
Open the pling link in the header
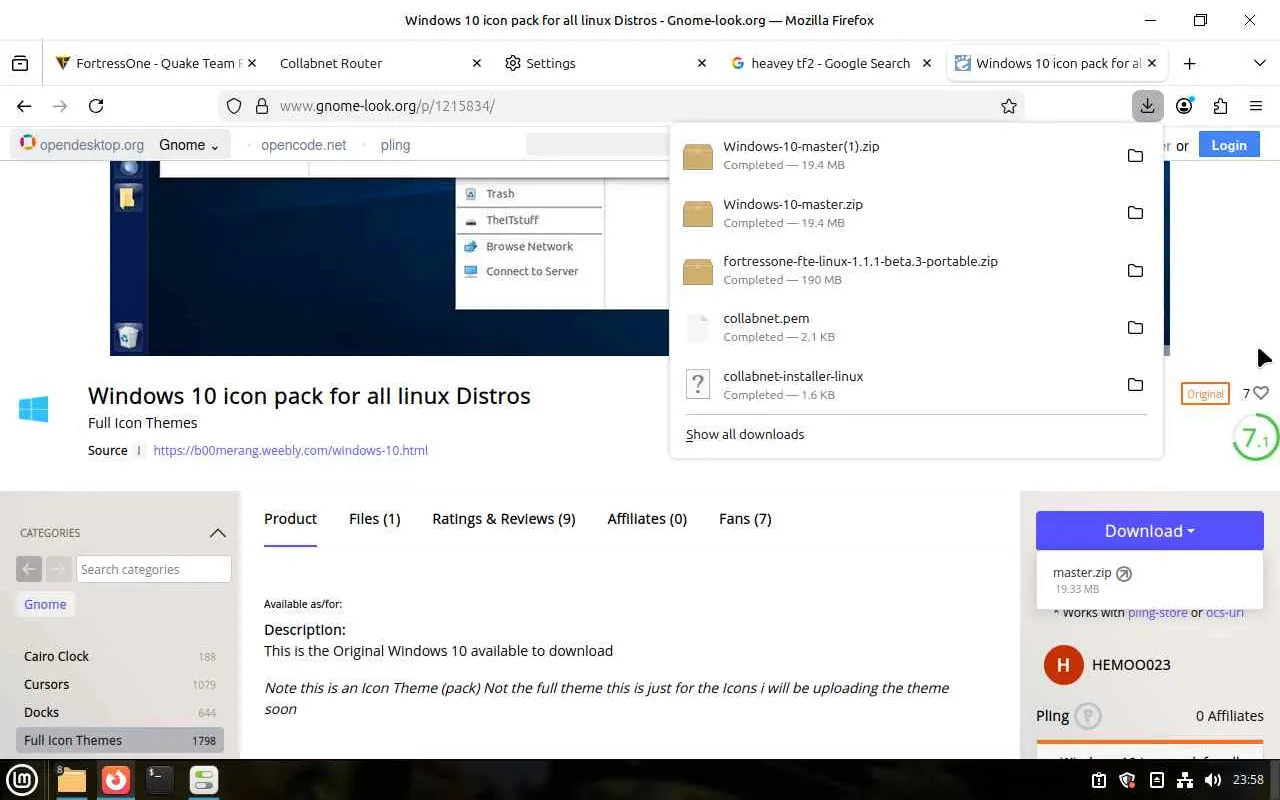click(x=395, y=145)
